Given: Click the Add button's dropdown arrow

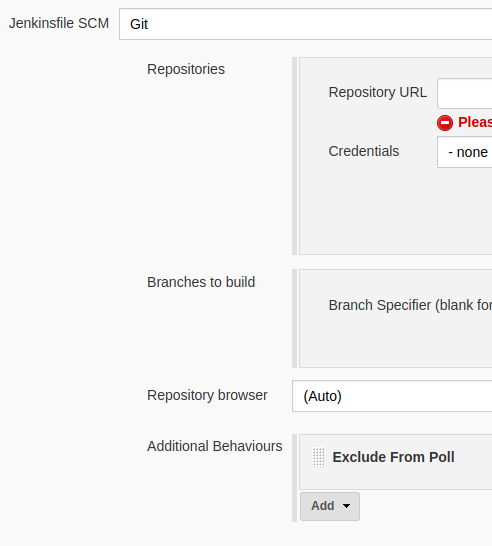Looking at the screenshot, I should click(x=346, y=506).
